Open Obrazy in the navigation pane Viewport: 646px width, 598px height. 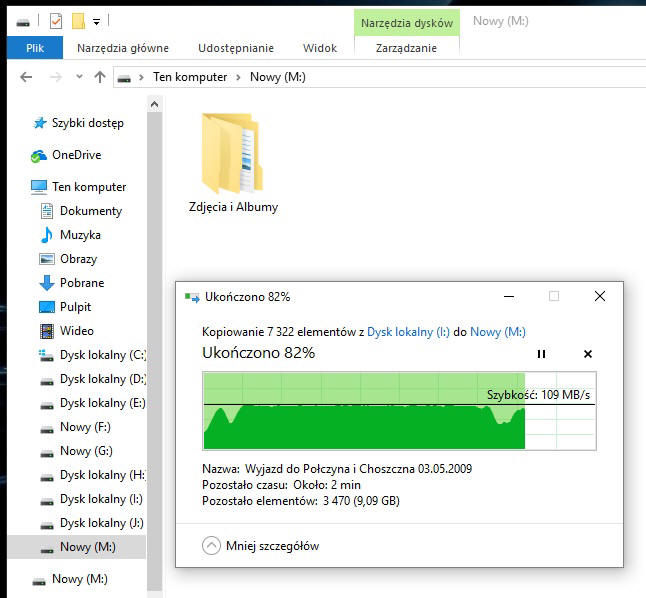point(78,258)
